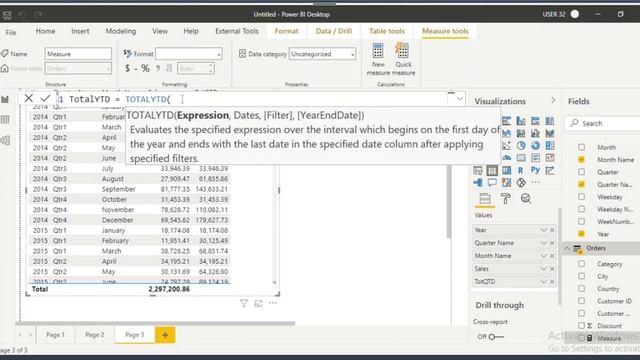Switch to Report view in left sidebar
The width and height of the screenshot is (640, 360).
(5, 99)
